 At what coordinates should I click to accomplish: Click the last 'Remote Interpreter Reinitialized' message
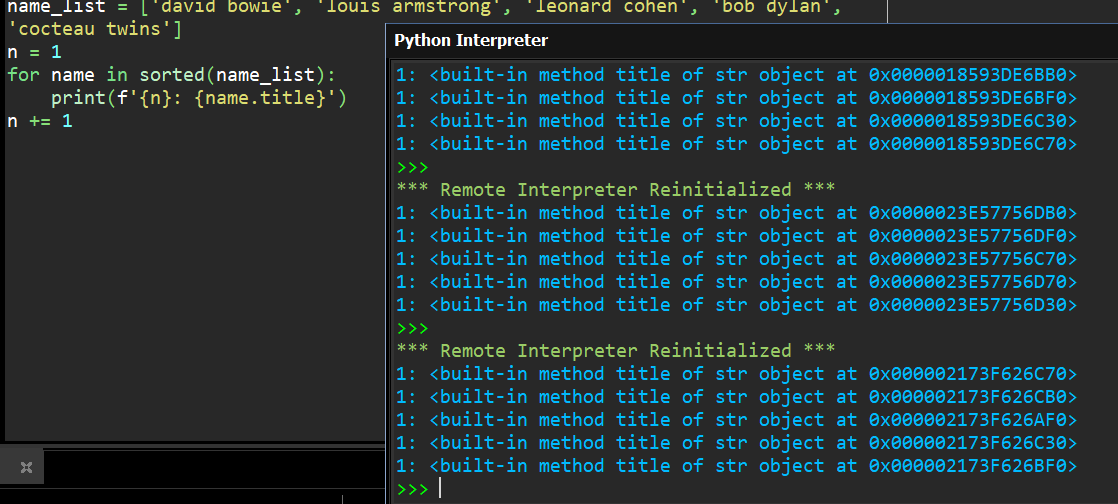[x=616, y=351]
